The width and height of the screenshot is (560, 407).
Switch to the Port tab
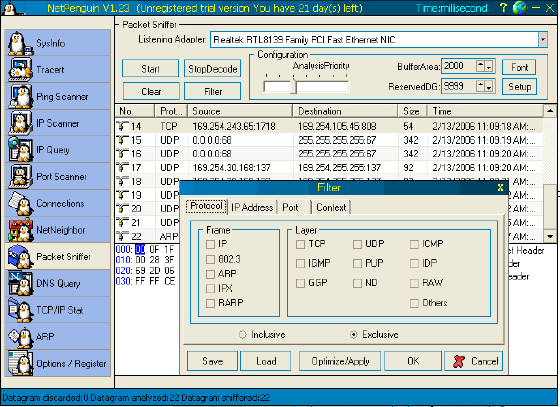[x=293, y=207]
